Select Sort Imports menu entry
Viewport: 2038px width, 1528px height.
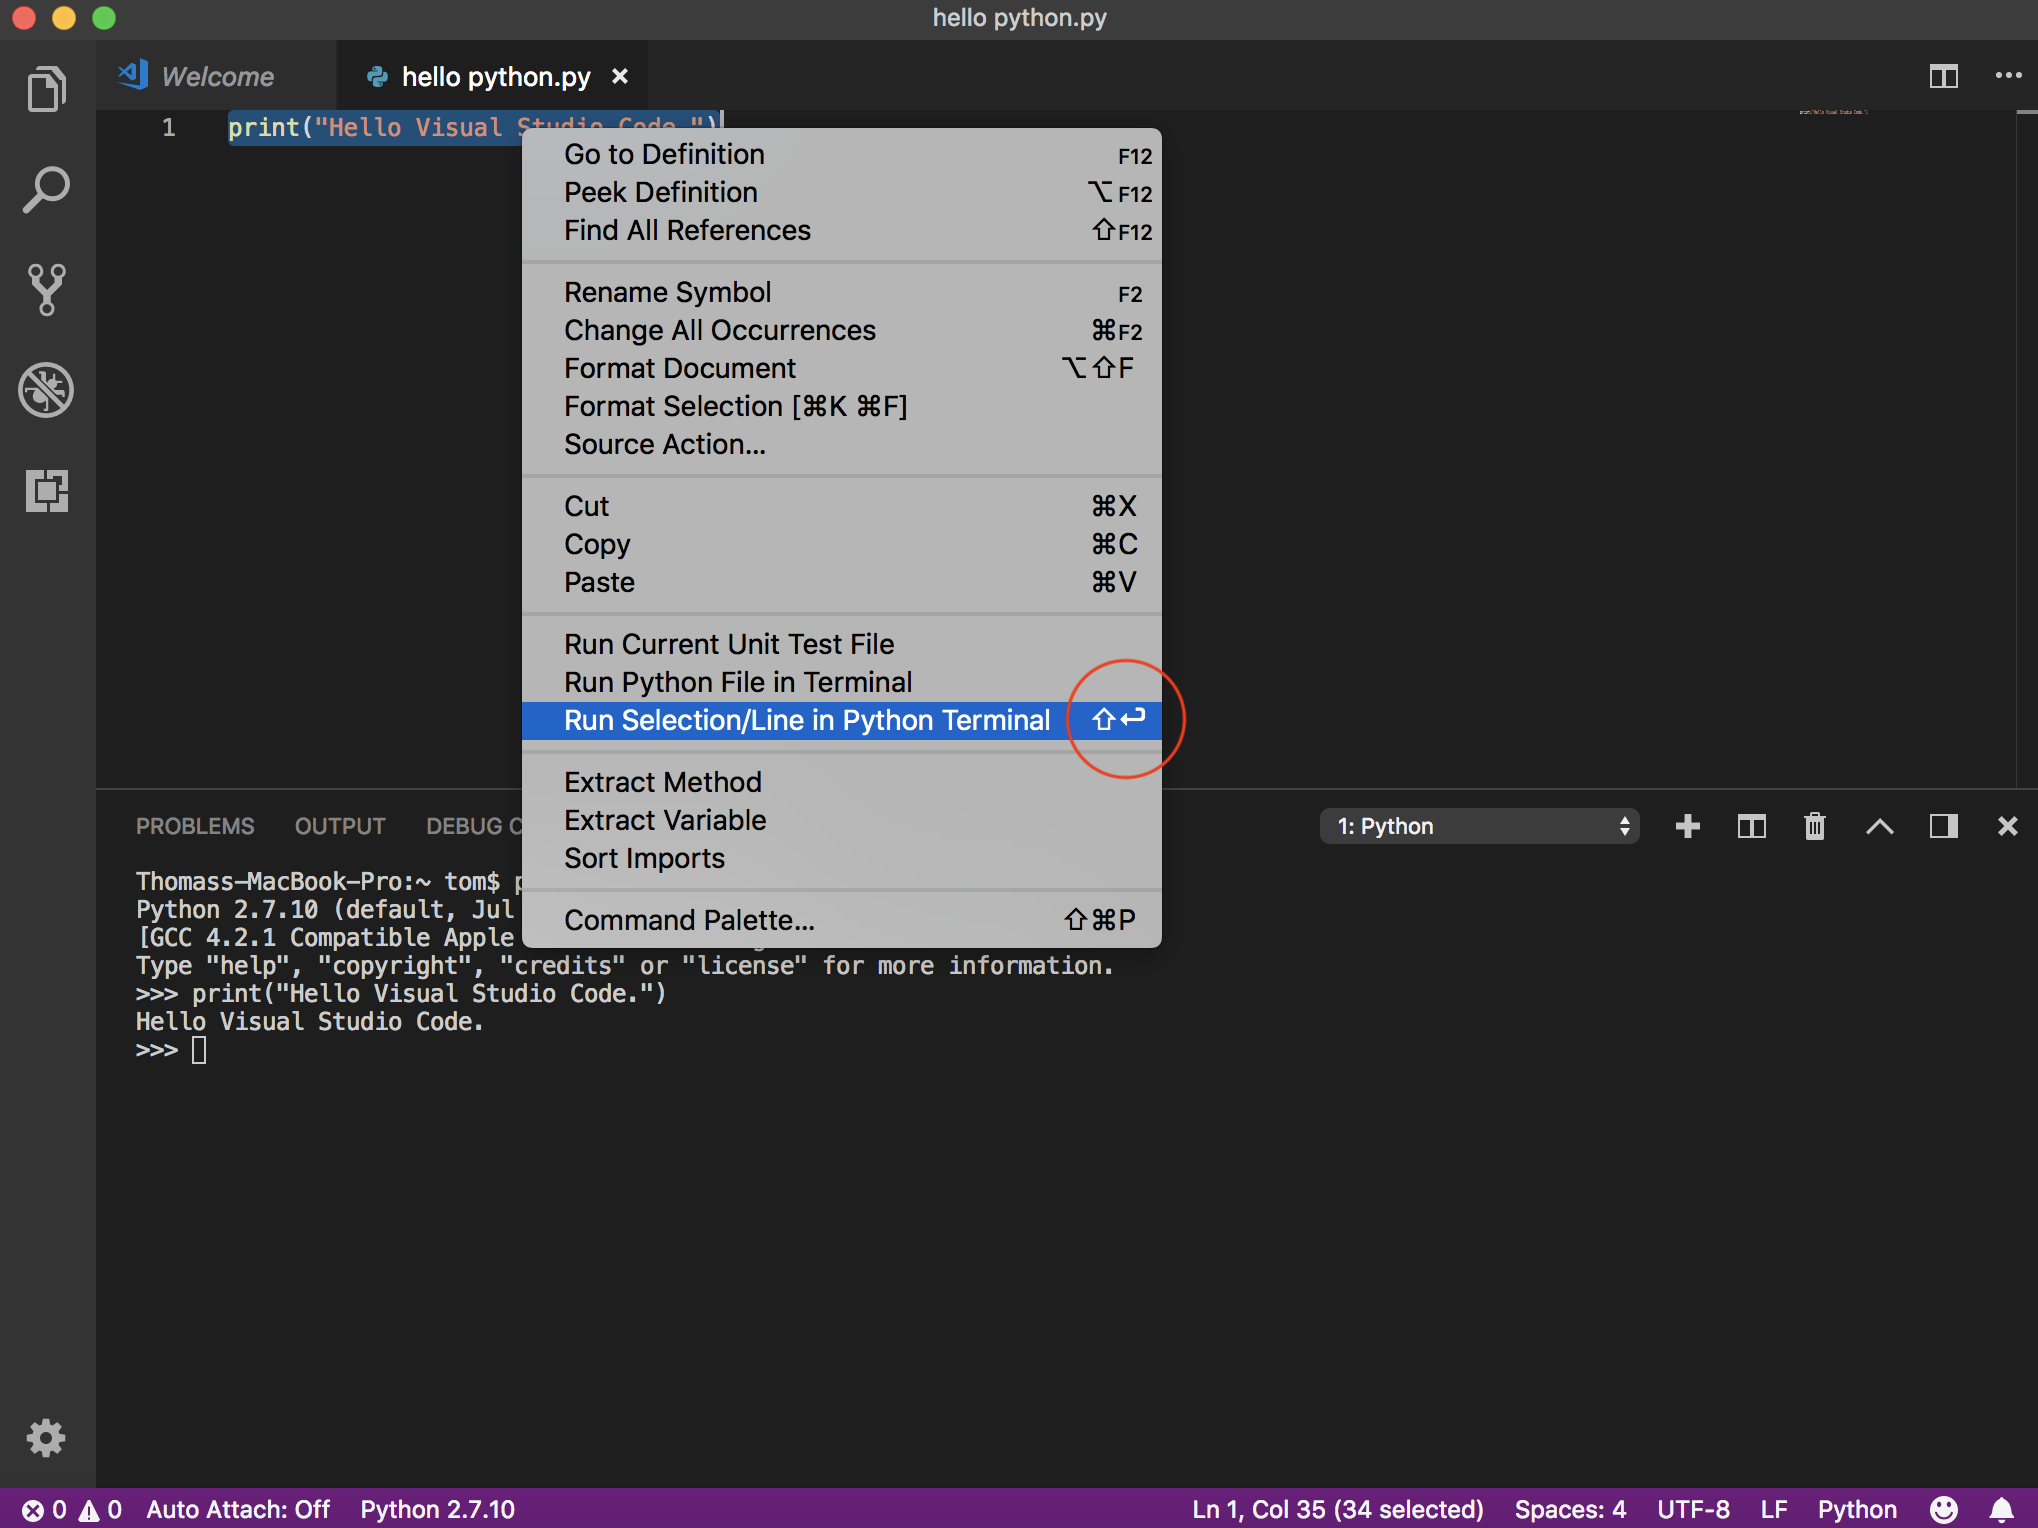842,858
